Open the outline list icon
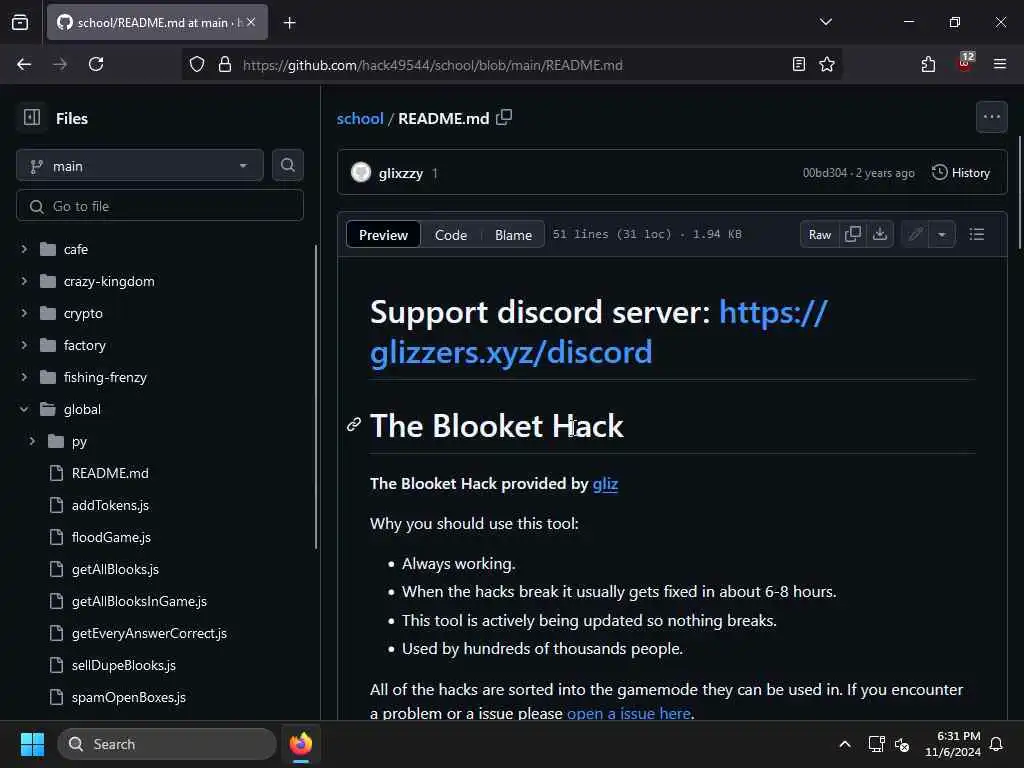Viewport: 1024px width, 768px height. pos(976,234)
